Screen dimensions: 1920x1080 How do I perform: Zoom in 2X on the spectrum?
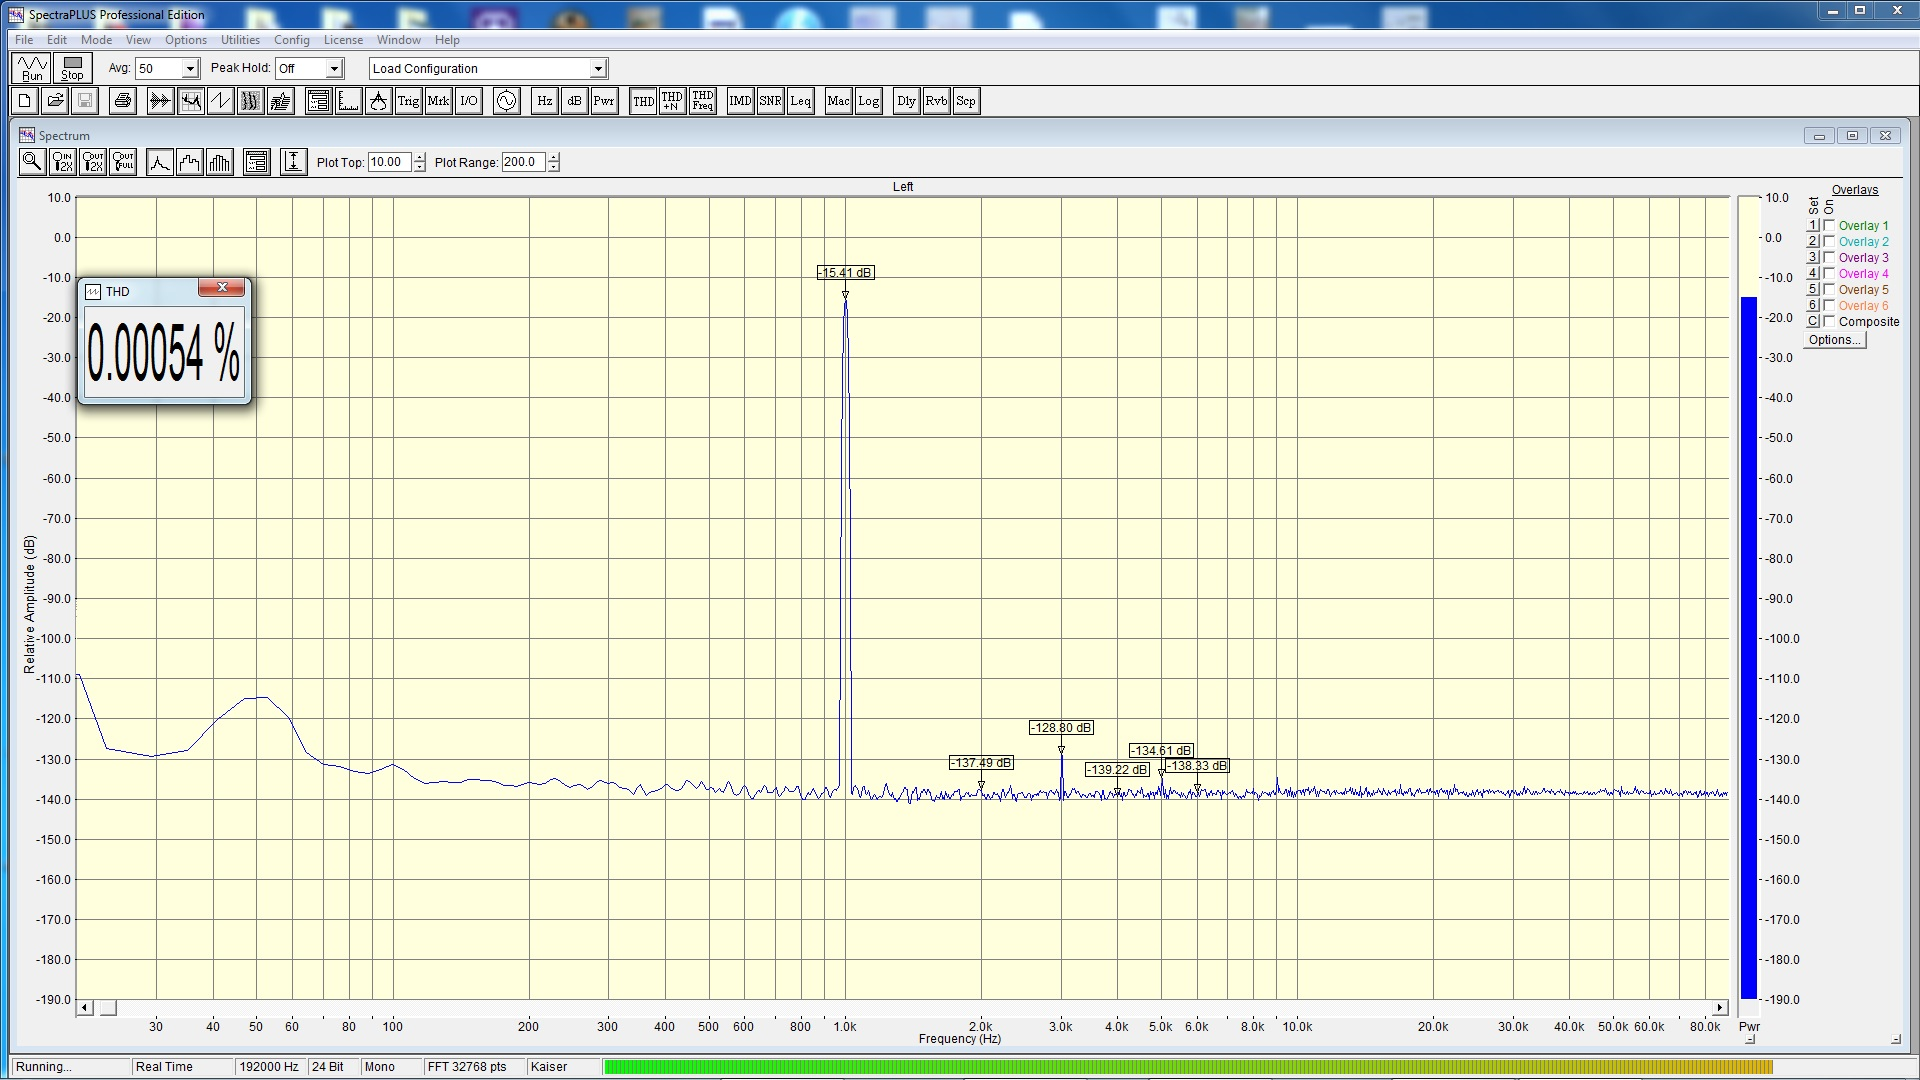(x=62, y=162)
